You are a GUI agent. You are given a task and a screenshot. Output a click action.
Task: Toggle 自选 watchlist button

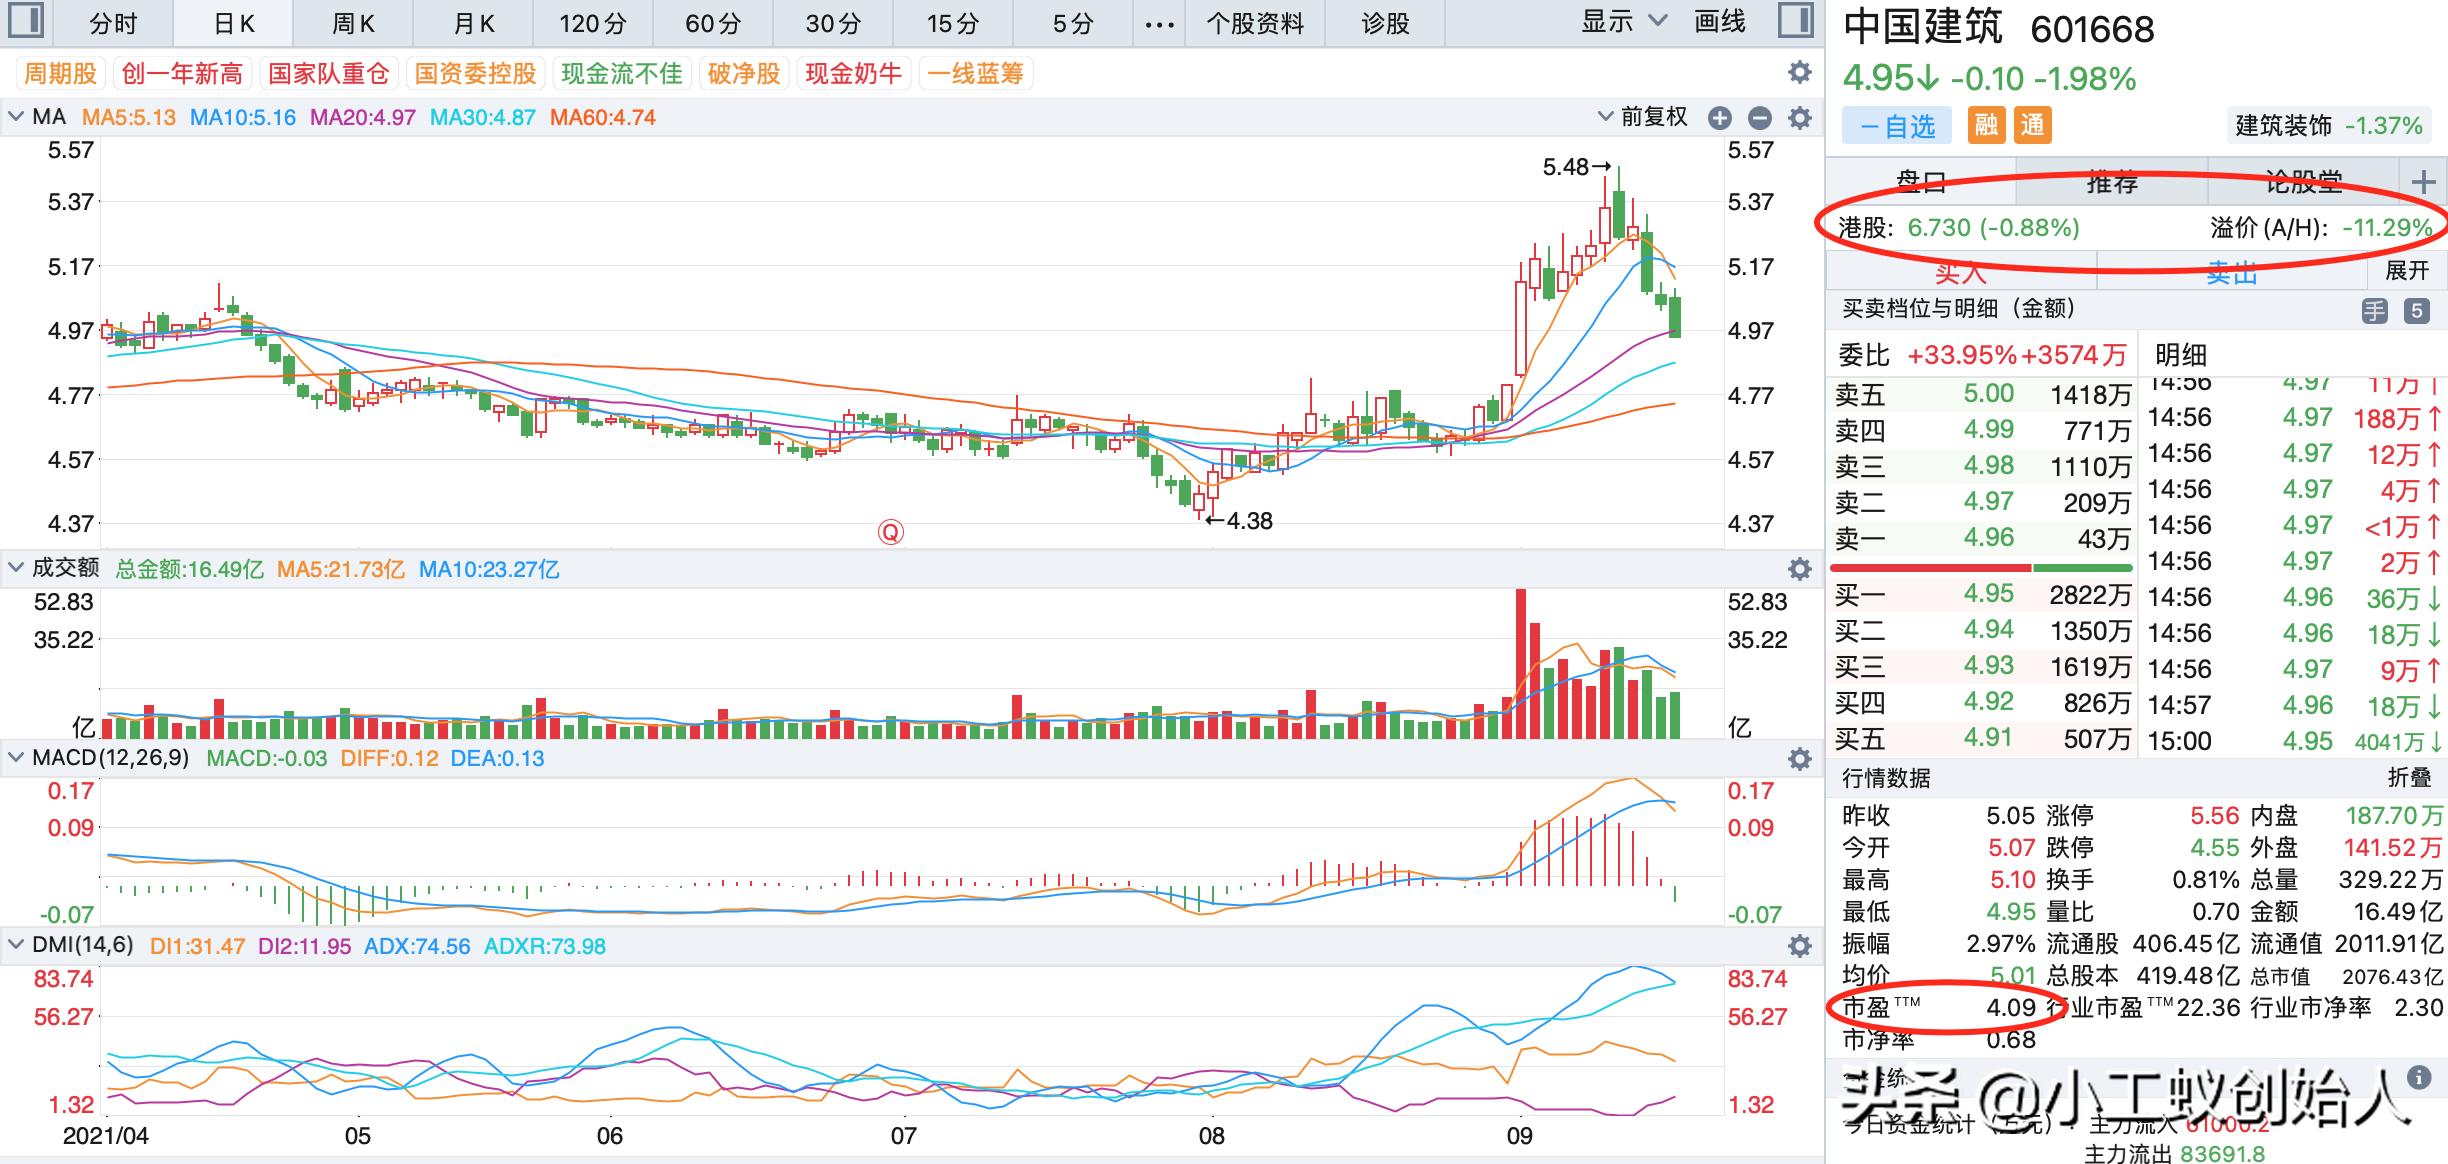(x=1897, y=126)
